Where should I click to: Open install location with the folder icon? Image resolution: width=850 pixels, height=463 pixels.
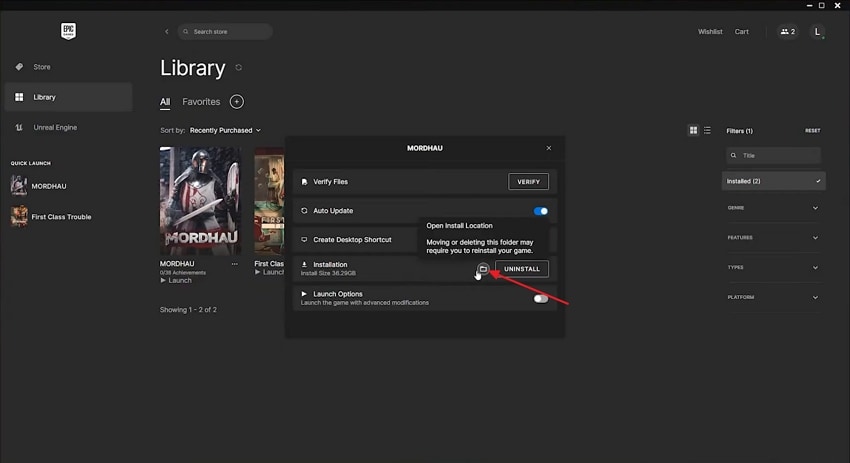483,269
